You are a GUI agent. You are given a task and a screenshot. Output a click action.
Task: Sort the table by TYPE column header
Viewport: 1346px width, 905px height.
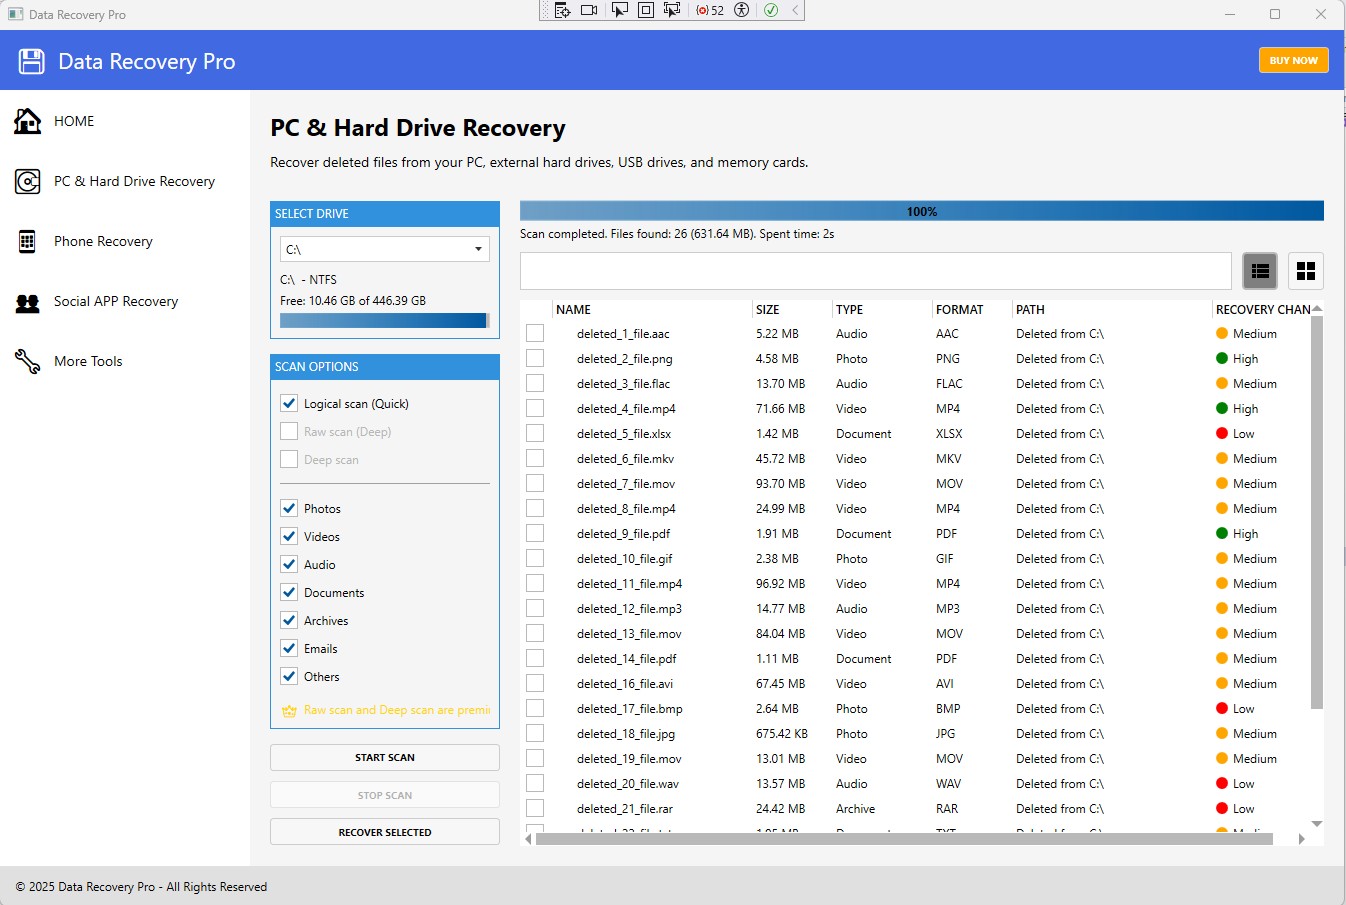pyautogui.click(x=881, y=310)
